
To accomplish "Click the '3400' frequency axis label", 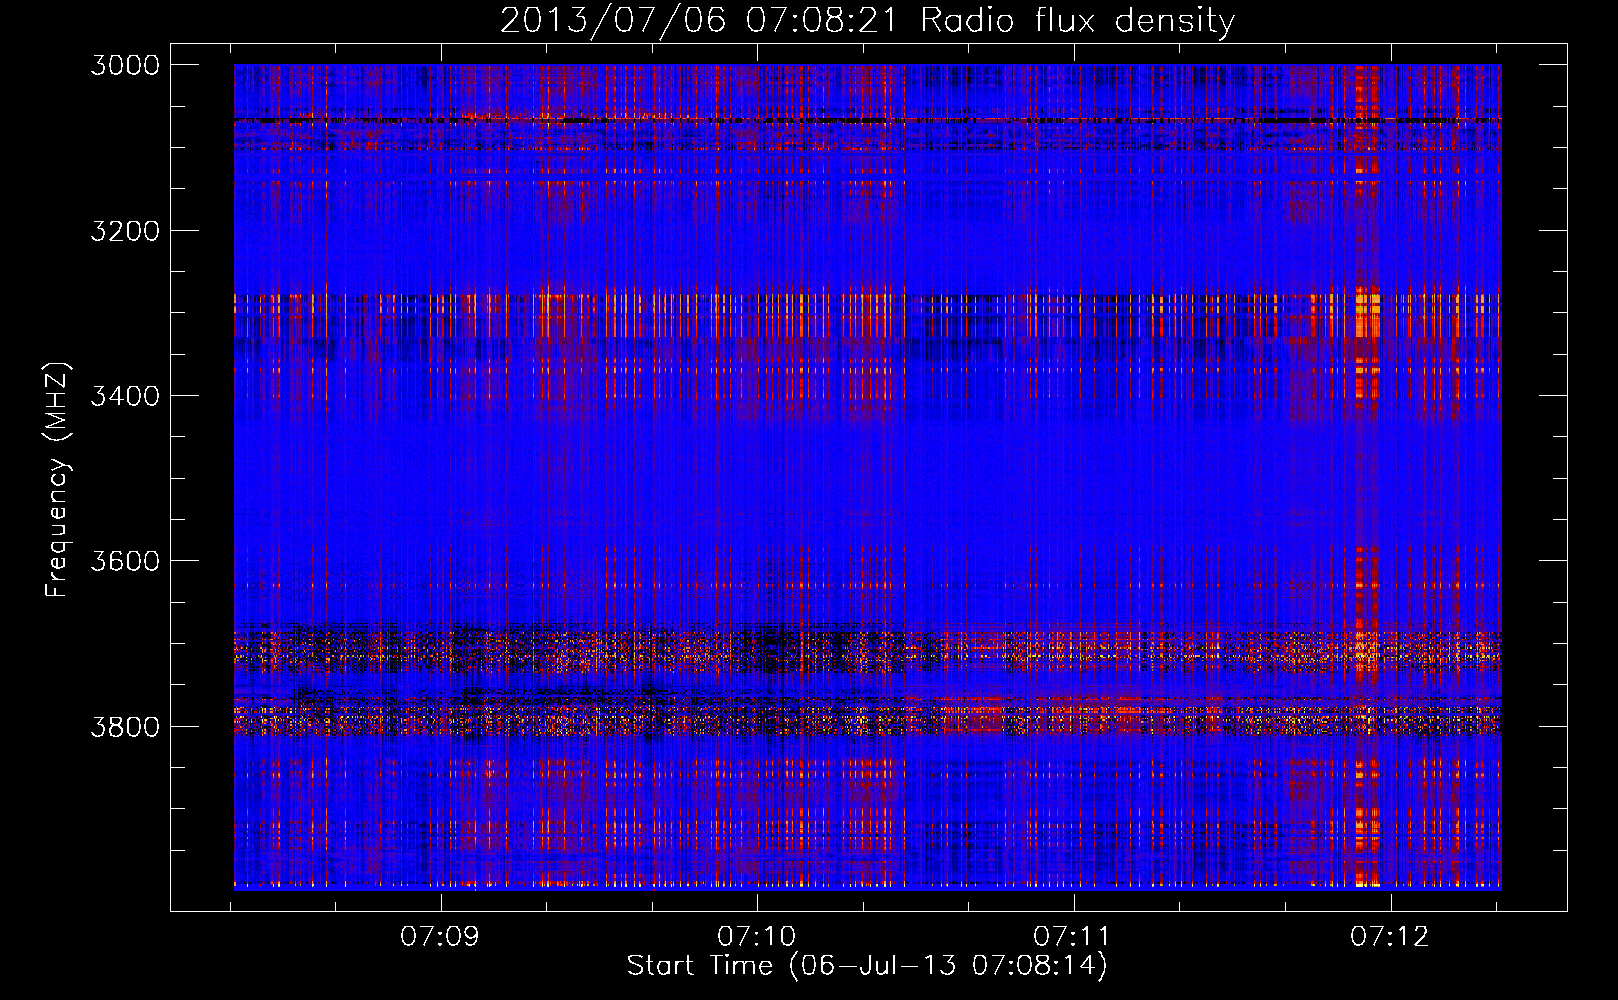I will pyautogui.click(x=125, y=396).
